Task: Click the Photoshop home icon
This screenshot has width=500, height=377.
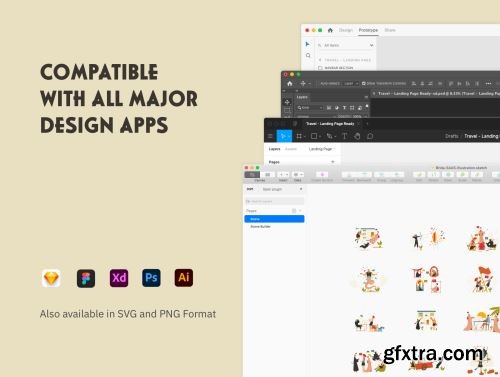Action: point(290,83)
